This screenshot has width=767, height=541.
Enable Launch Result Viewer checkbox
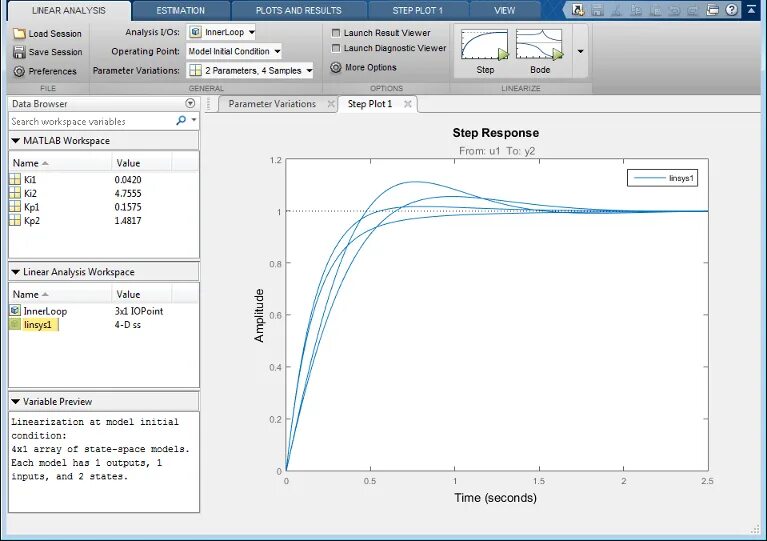(336, 33)
